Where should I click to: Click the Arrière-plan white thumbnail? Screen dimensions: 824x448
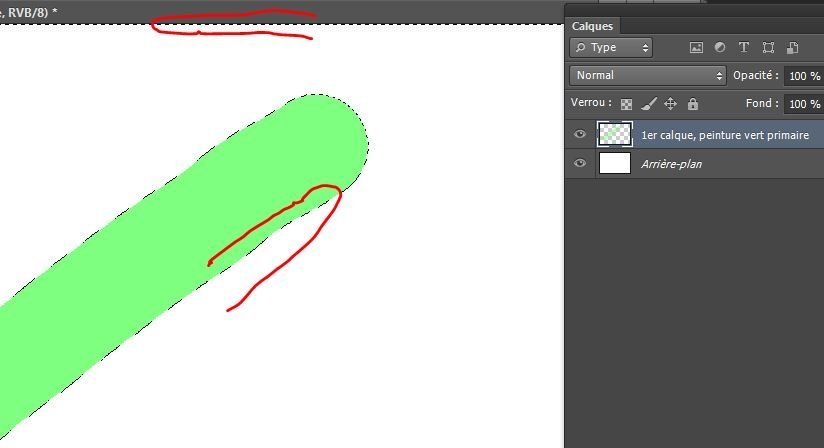[x=614, y=163]
